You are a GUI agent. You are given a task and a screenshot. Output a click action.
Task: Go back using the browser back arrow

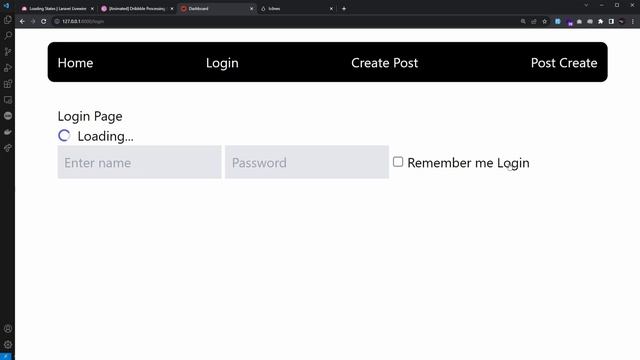[22, 21]
